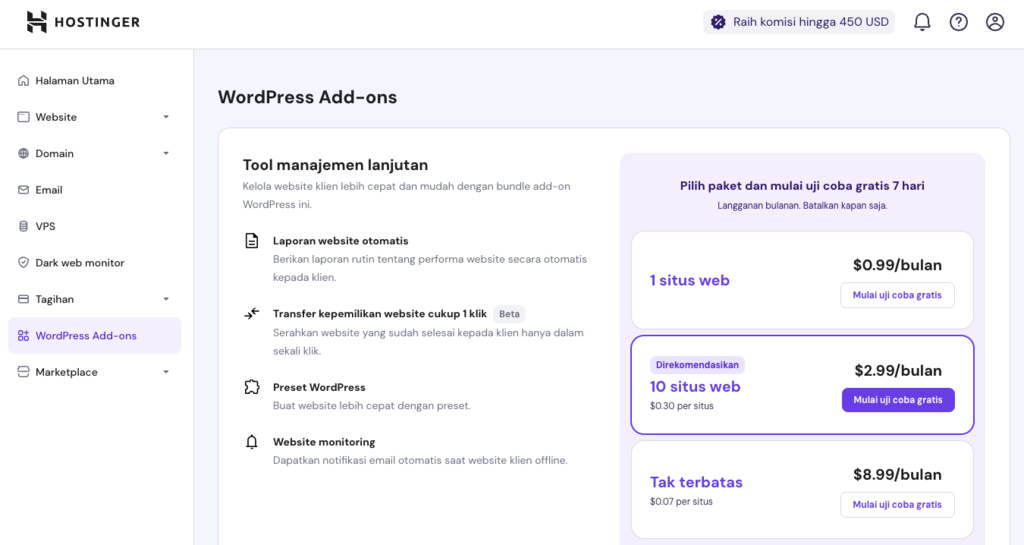Click the $0.07 per situs text
The image size is (1024, 545).
(x=681, y=502)
